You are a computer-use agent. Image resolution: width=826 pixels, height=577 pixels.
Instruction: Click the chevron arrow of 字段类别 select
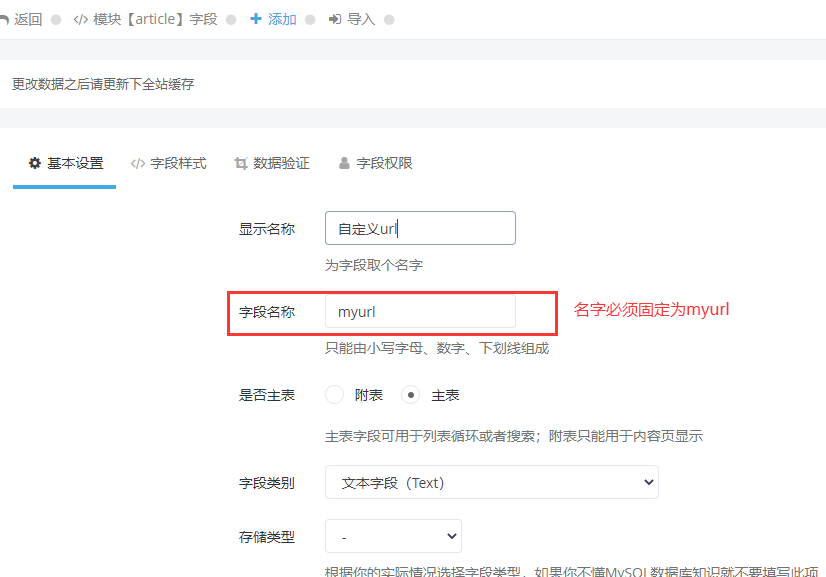point(648,482)
